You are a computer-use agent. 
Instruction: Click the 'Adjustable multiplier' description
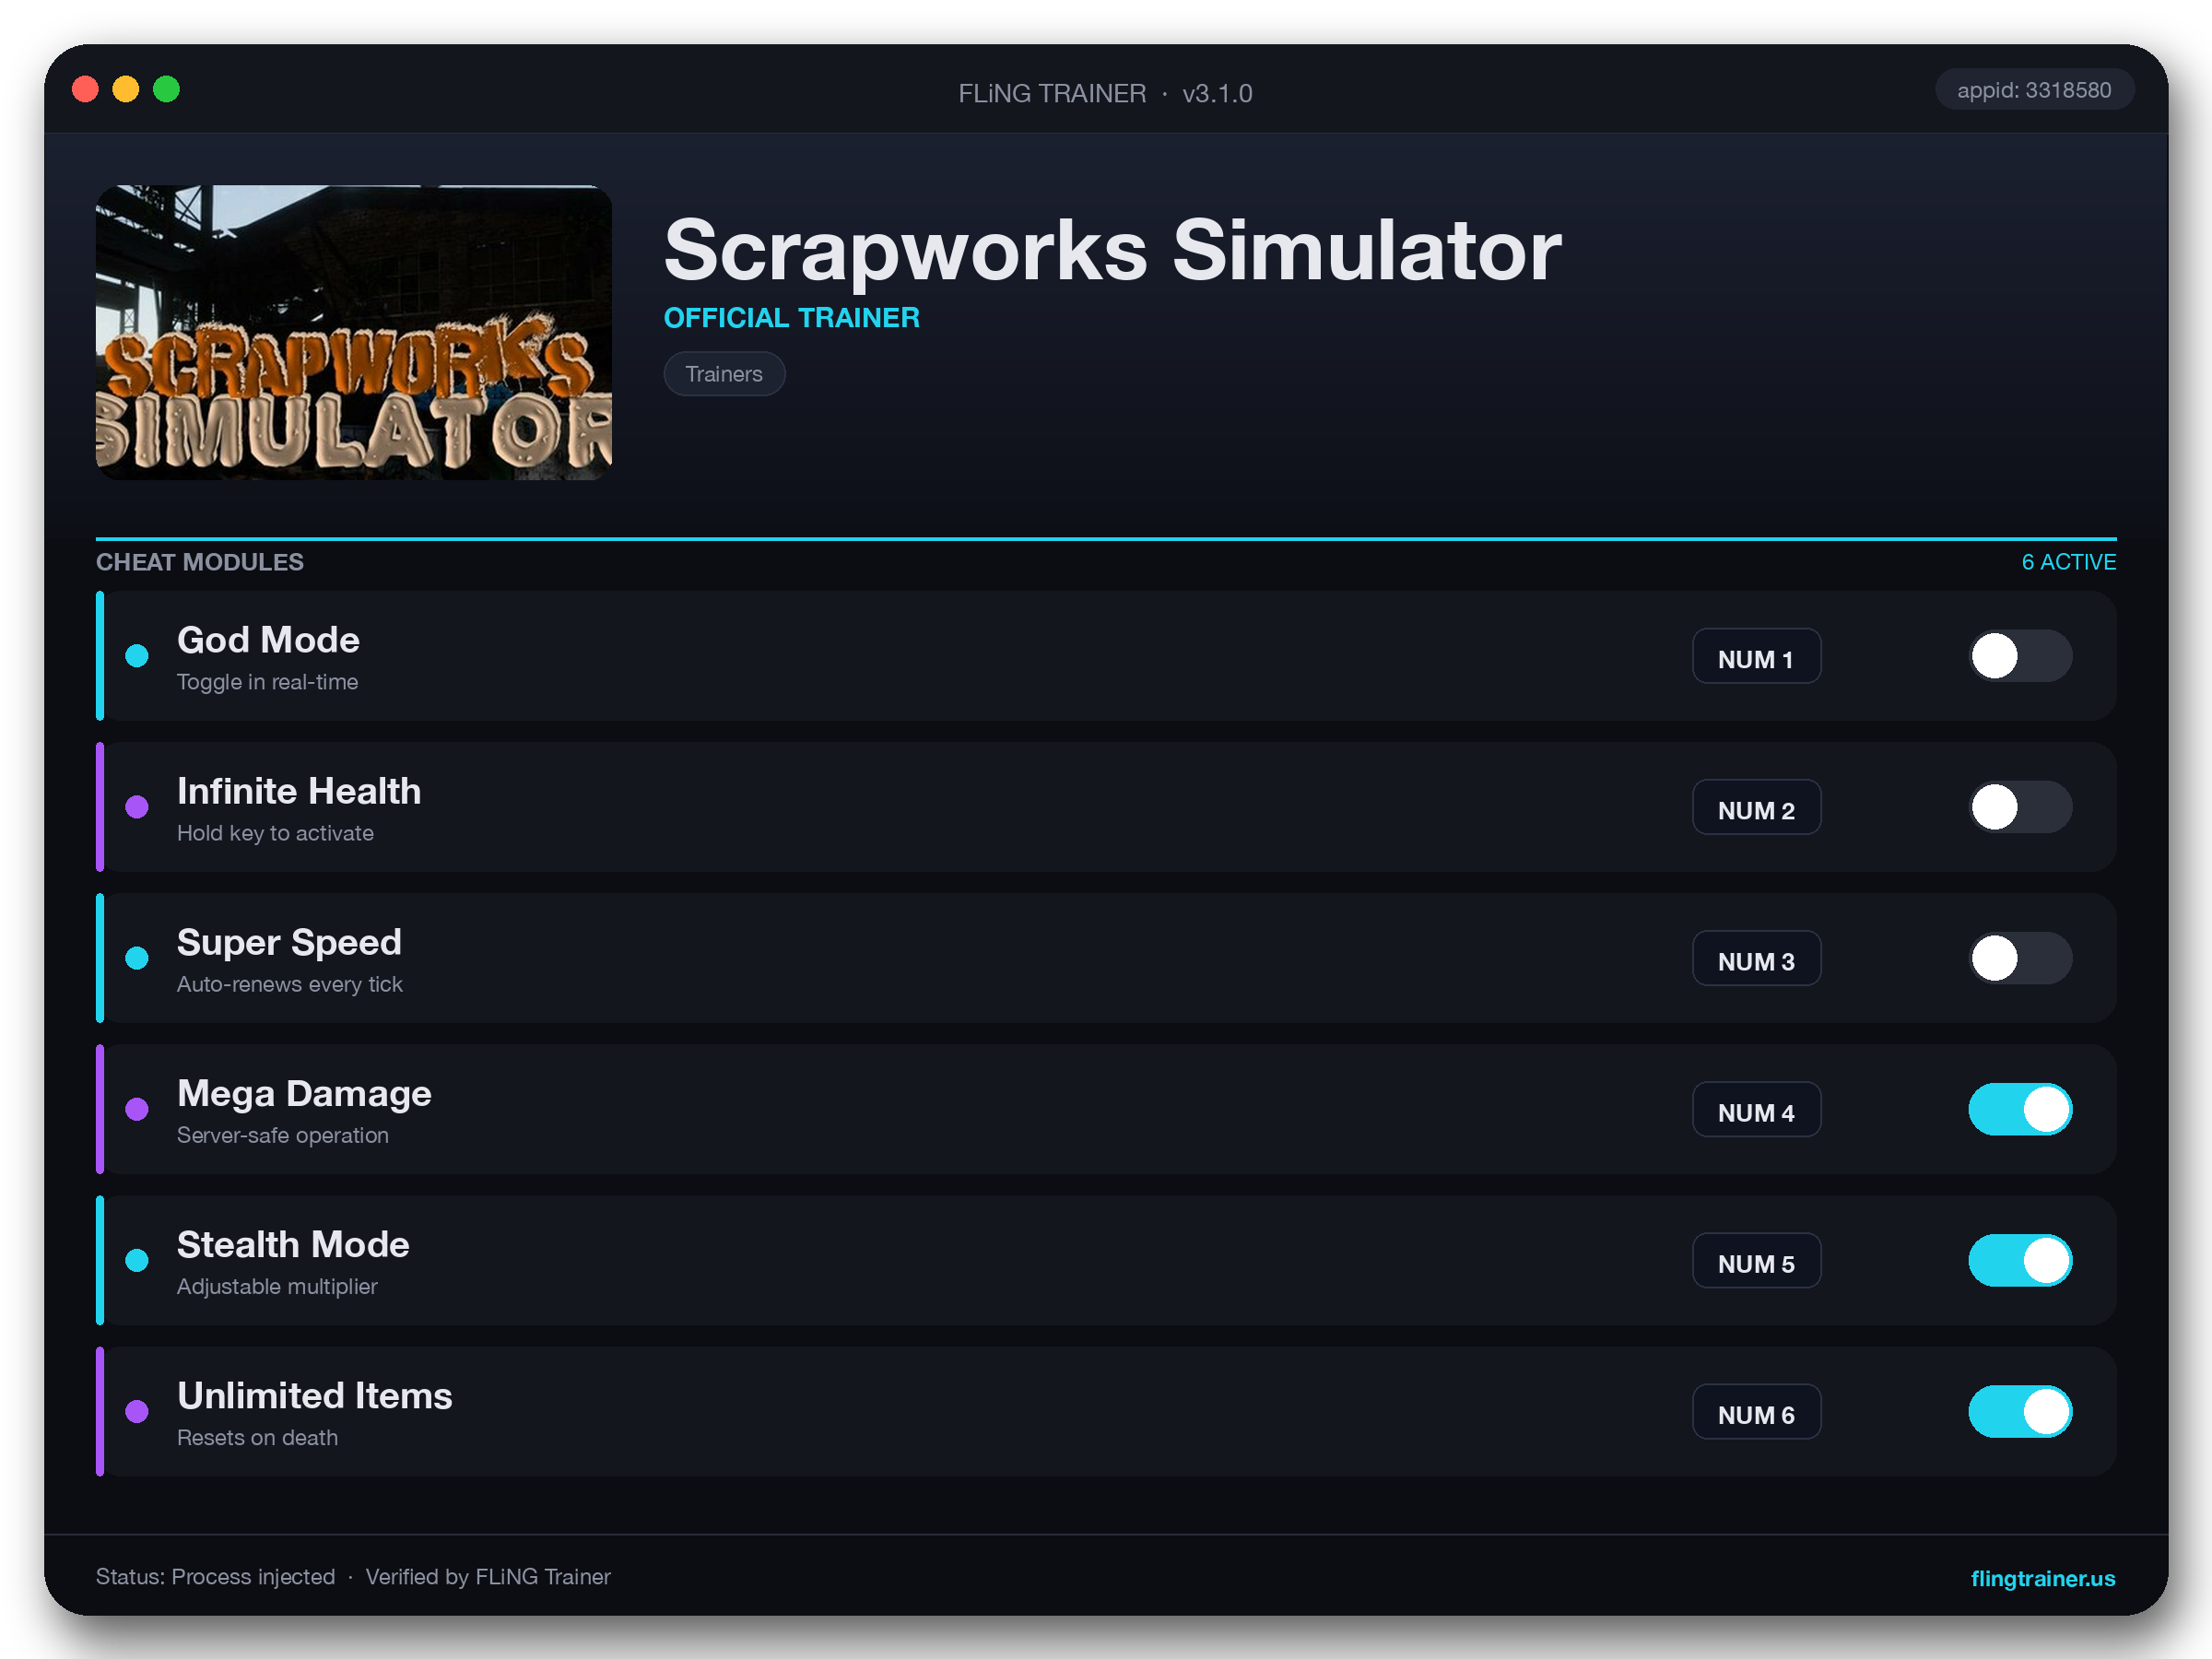click(x=277, y=1286)
